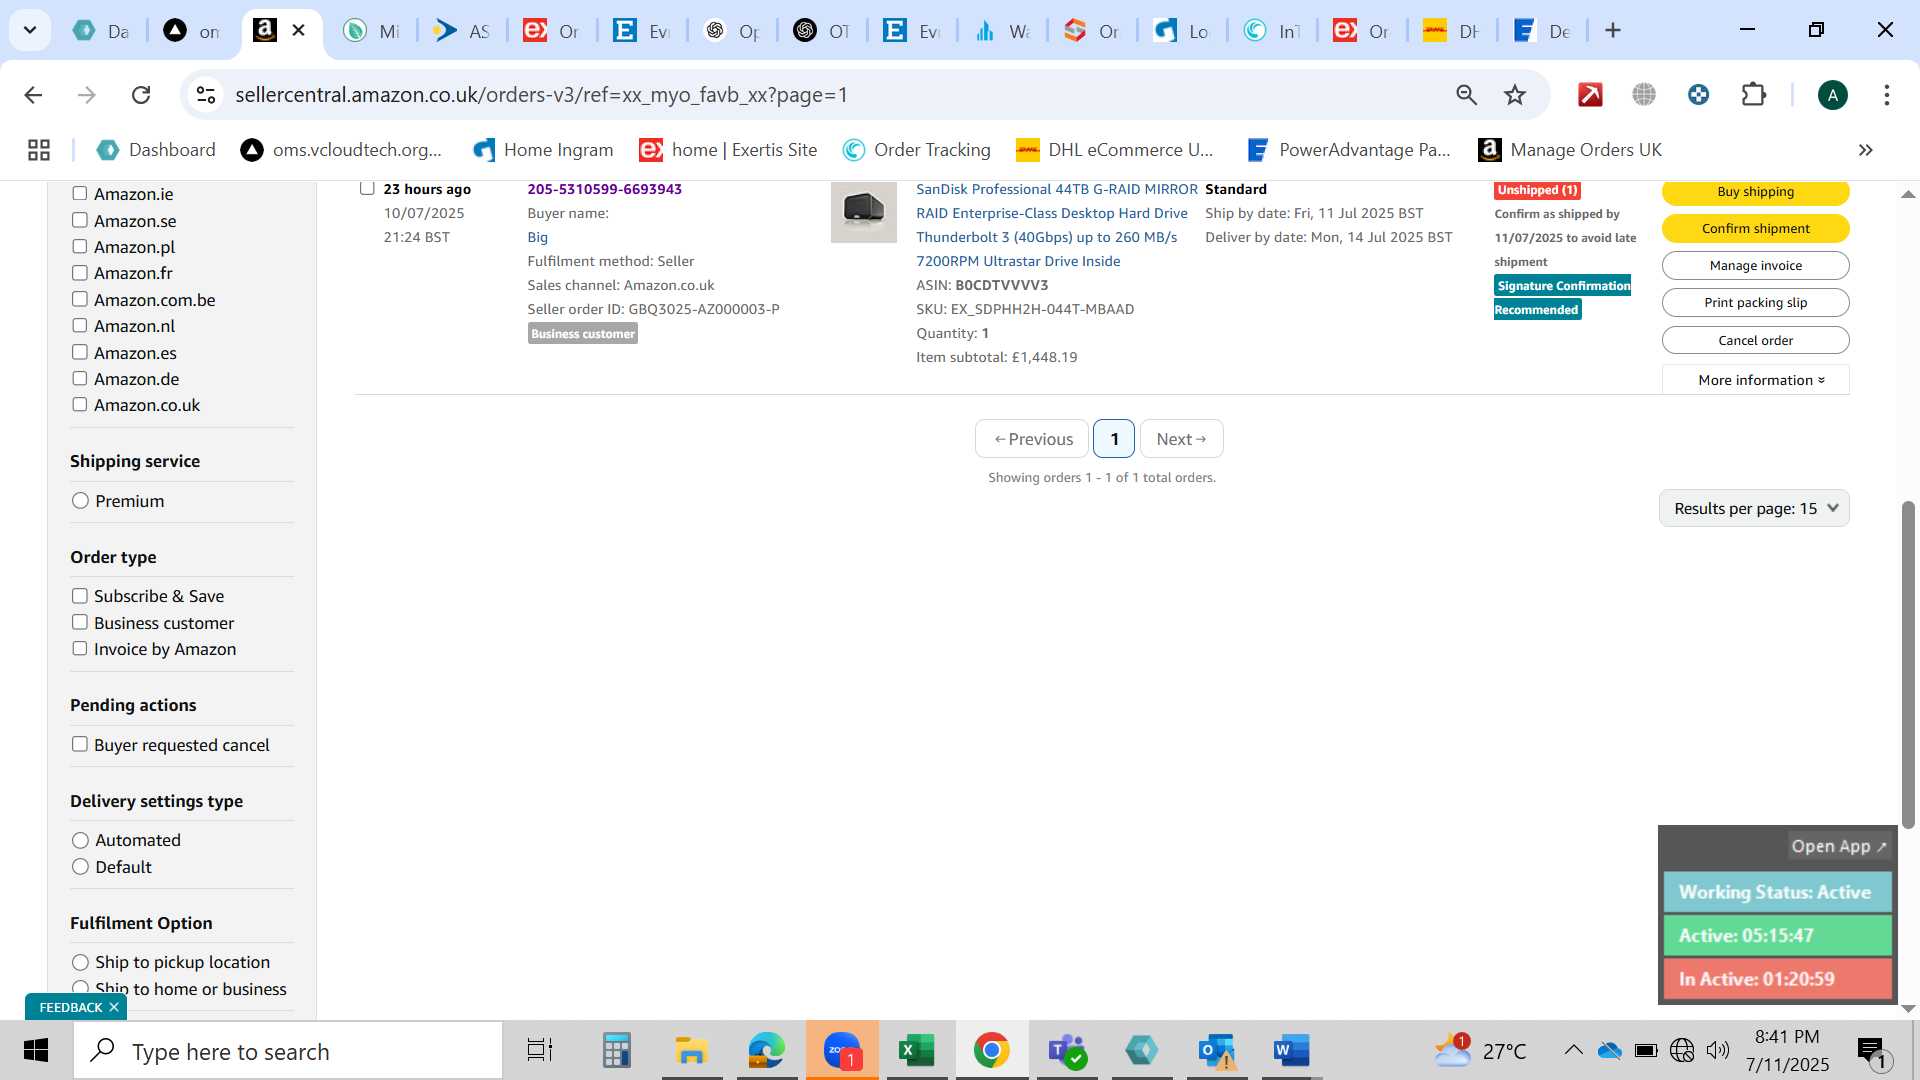Show hidden system tray icons
Viewport: 1920px width, 1080px height.
click(x=1573, y=1050)
